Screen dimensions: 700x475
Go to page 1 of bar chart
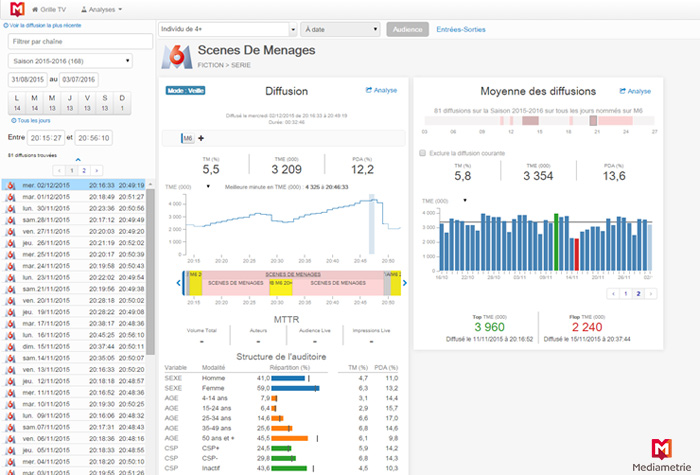click(x=625, y=294)
